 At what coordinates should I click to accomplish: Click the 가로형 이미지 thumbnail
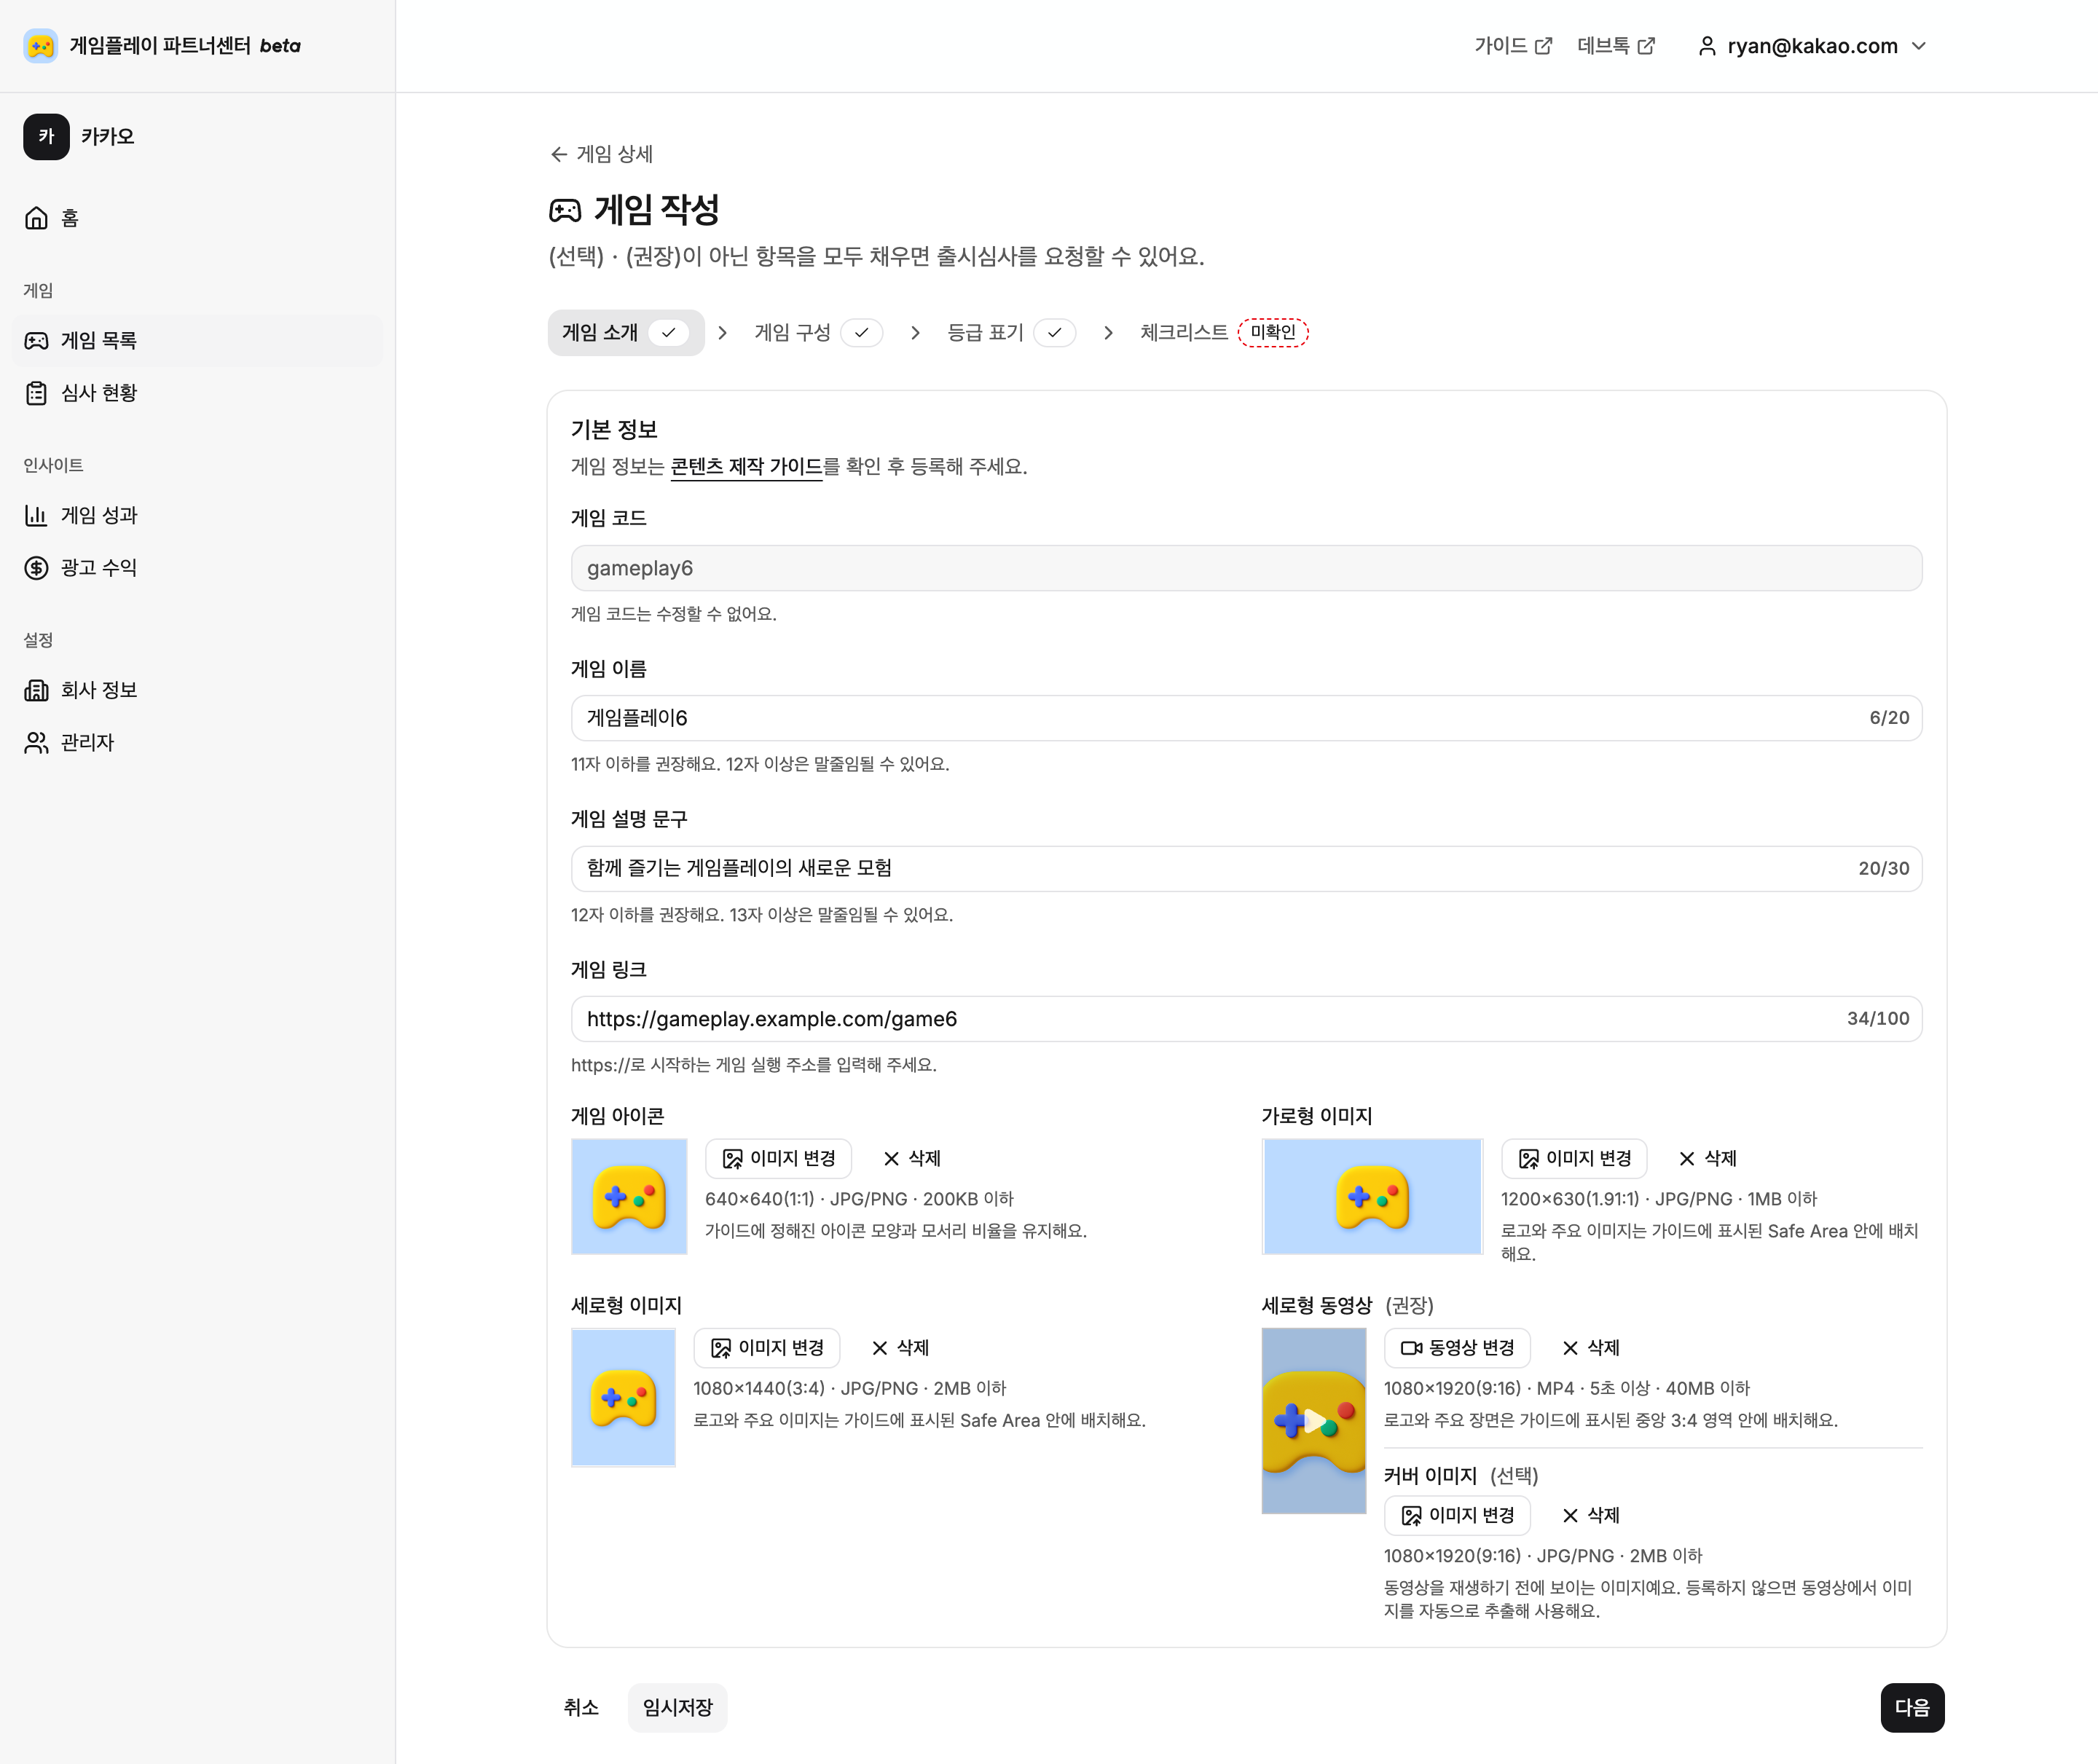pyautogui.click(x=1372, y=1196)
